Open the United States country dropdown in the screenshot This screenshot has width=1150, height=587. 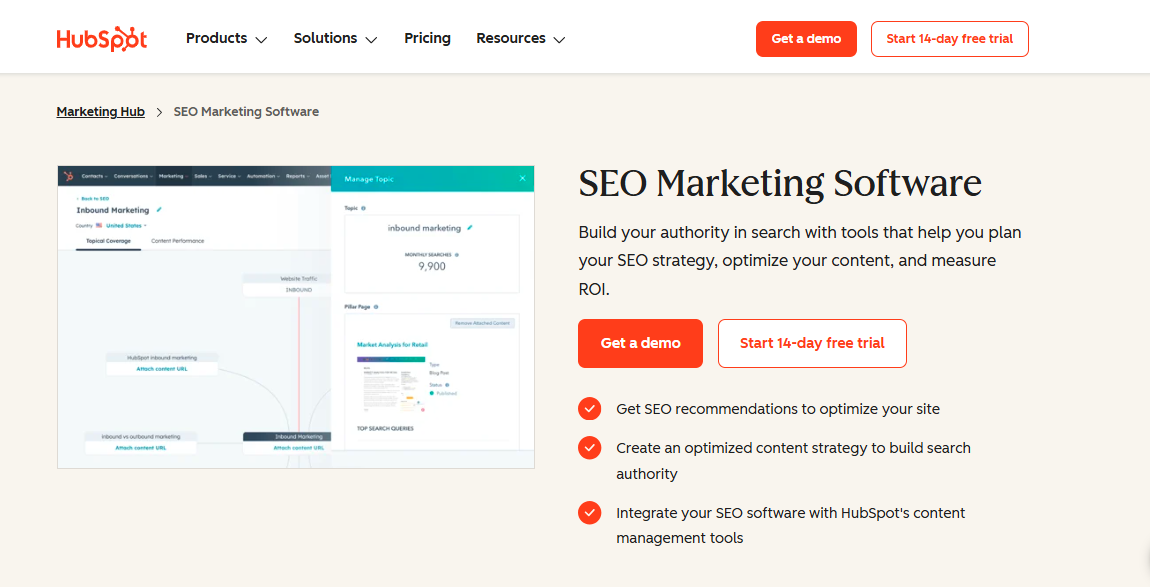click(125, 225)
